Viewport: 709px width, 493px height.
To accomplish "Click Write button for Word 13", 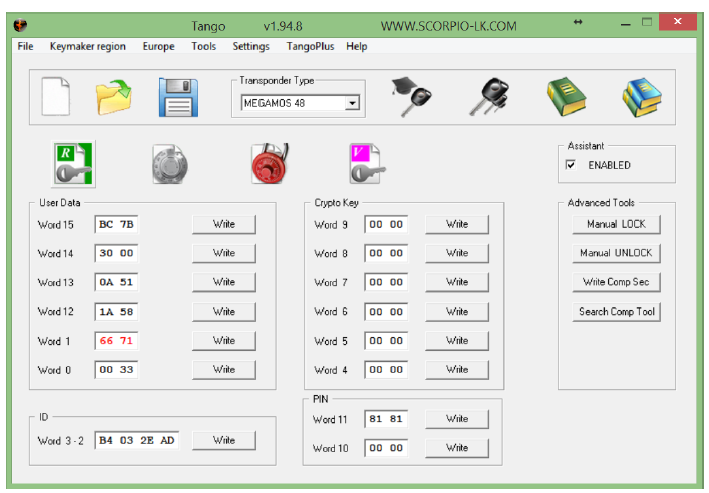I will click(224, 282).
